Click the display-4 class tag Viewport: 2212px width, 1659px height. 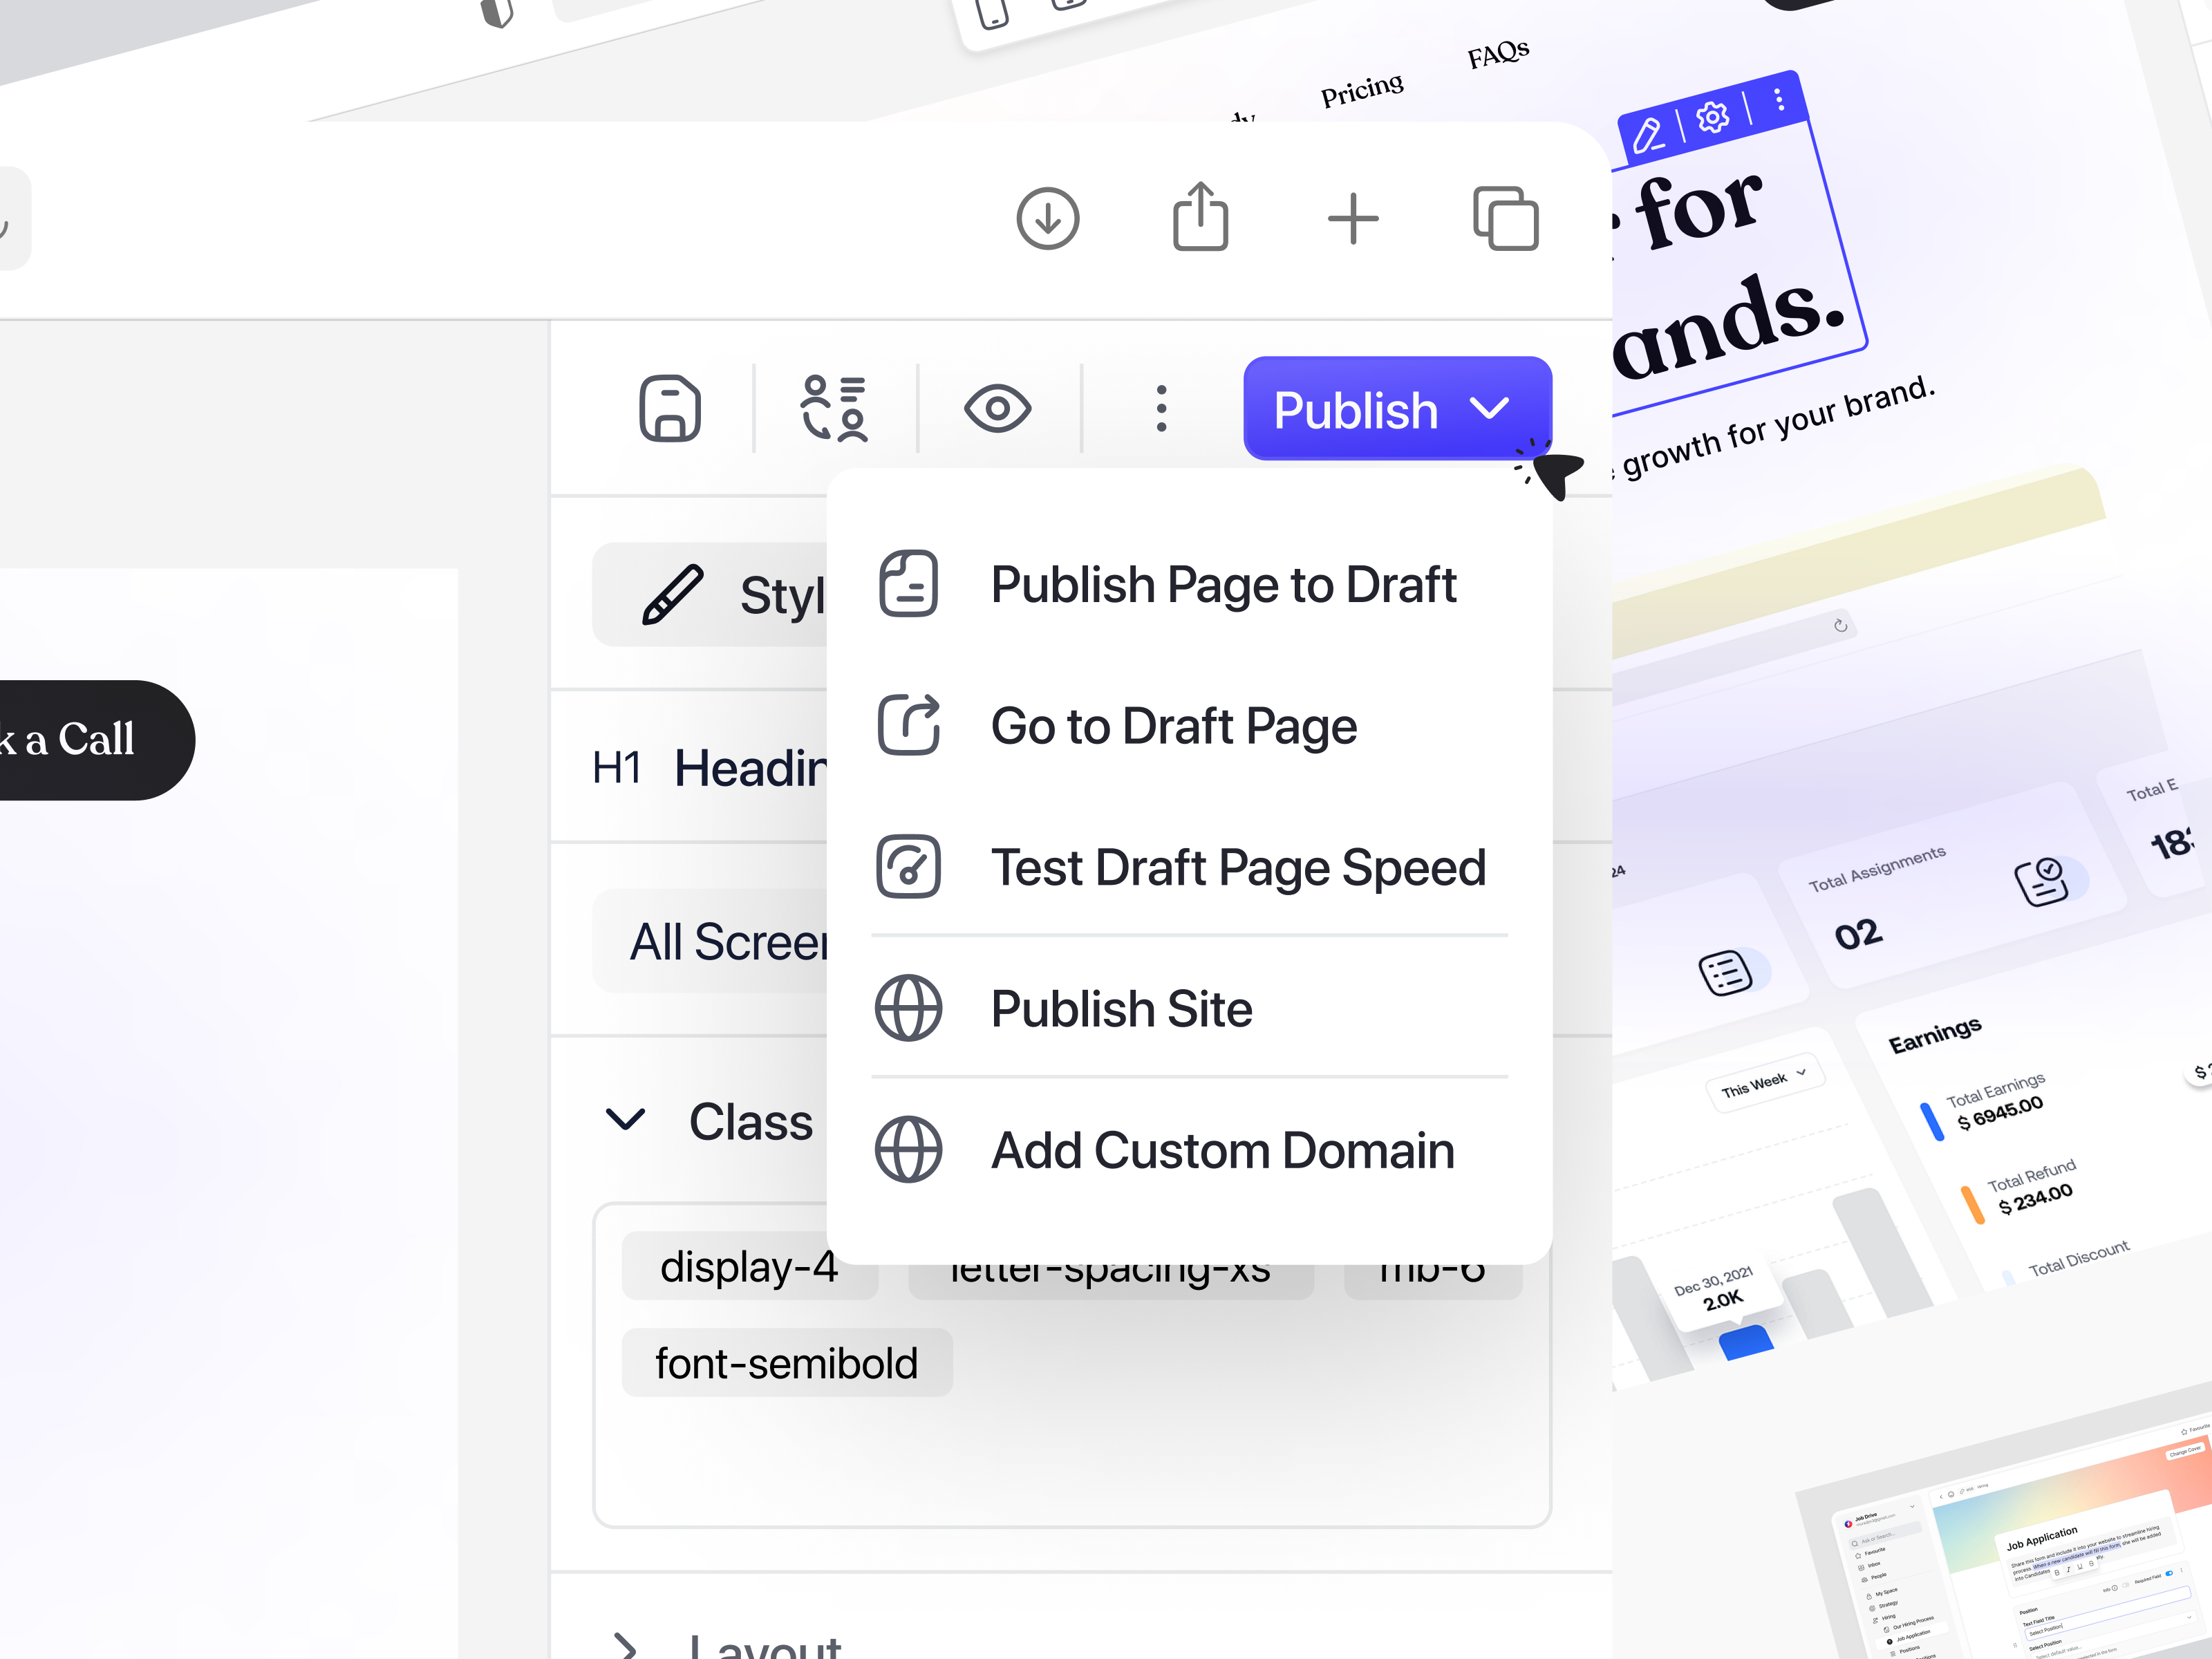point(749,1266)
